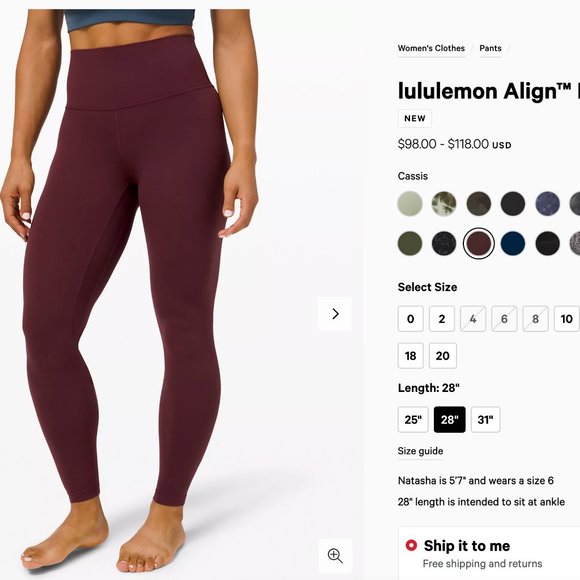Pick the pale light green color swatch
The width and height of the screenshot is (580, 580).
pyautogui.click(x=410, y=203)
